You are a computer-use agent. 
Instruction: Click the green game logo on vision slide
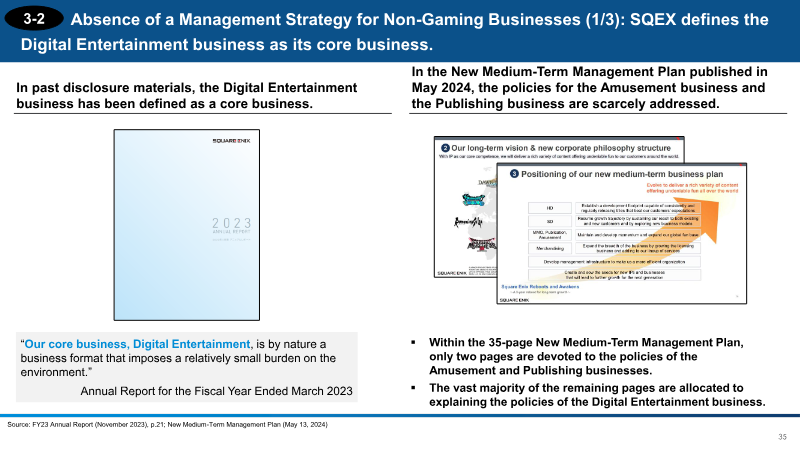pos(473,199)
